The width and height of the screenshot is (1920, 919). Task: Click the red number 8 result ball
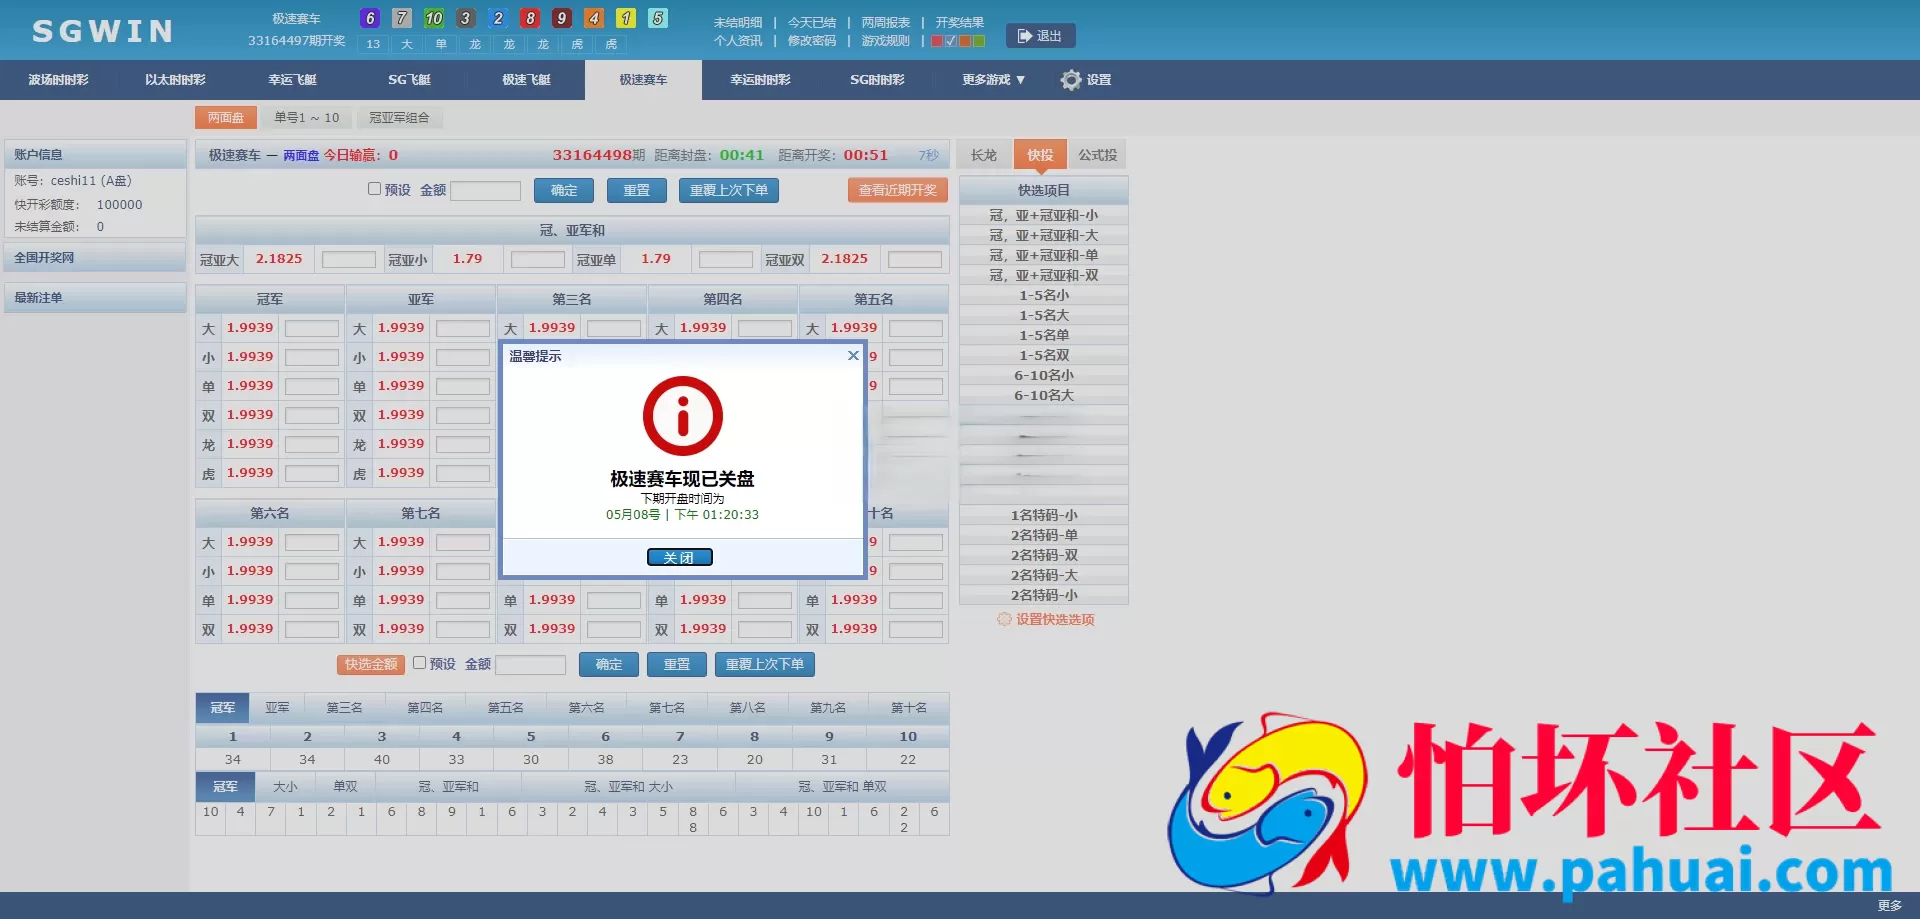(530, 18)
